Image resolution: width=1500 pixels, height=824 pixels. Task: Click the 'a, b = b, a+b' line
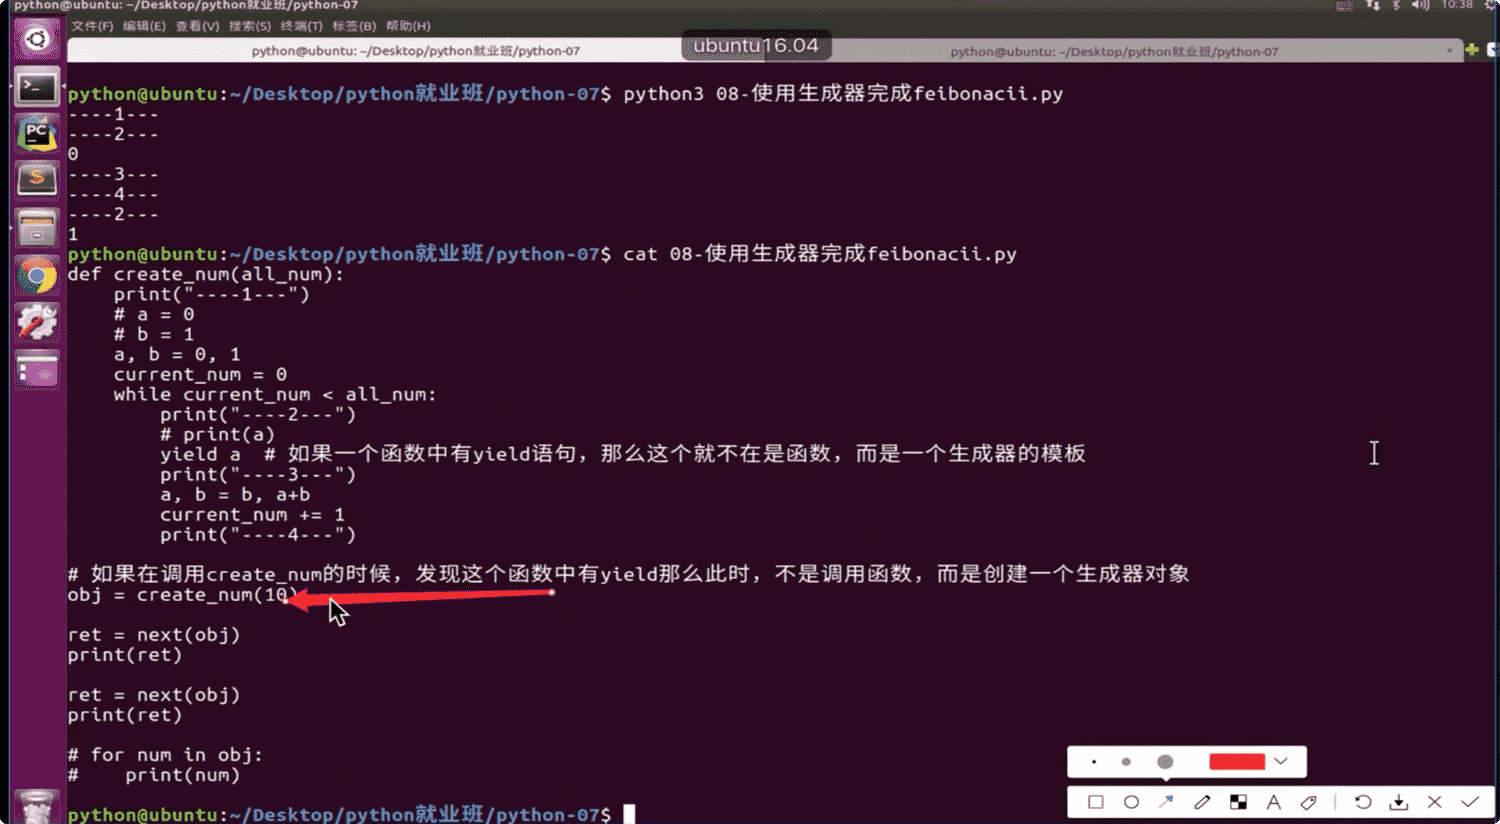tap(235, 495)
